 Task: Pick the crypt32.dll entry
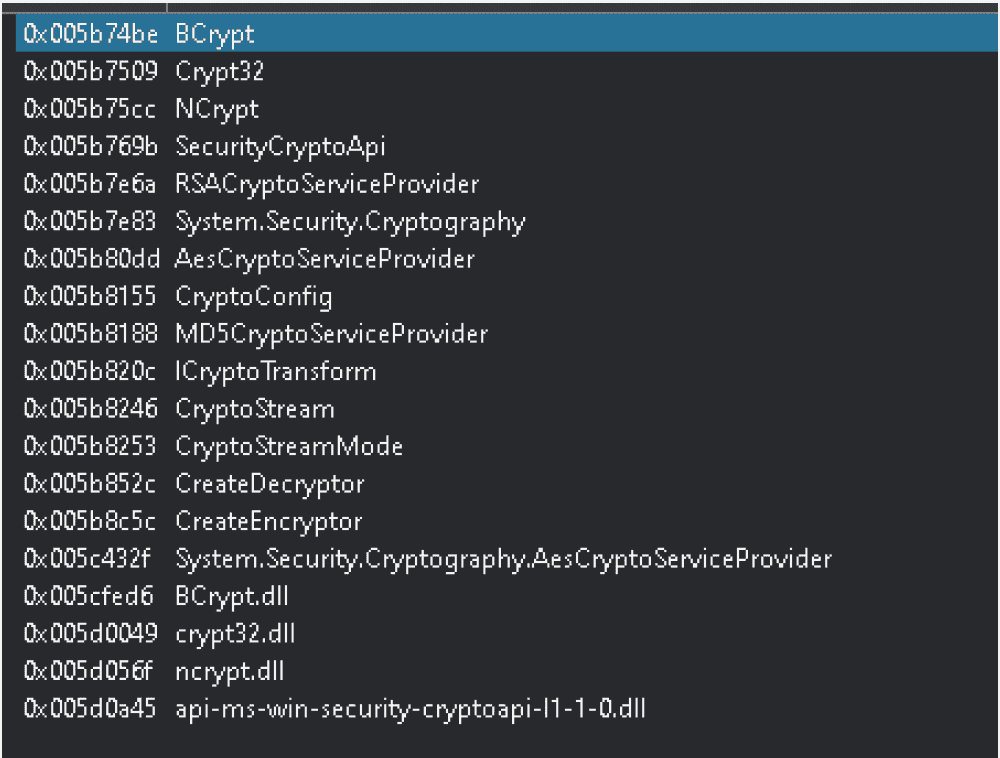pyautogui.click(x=235, y=634)
